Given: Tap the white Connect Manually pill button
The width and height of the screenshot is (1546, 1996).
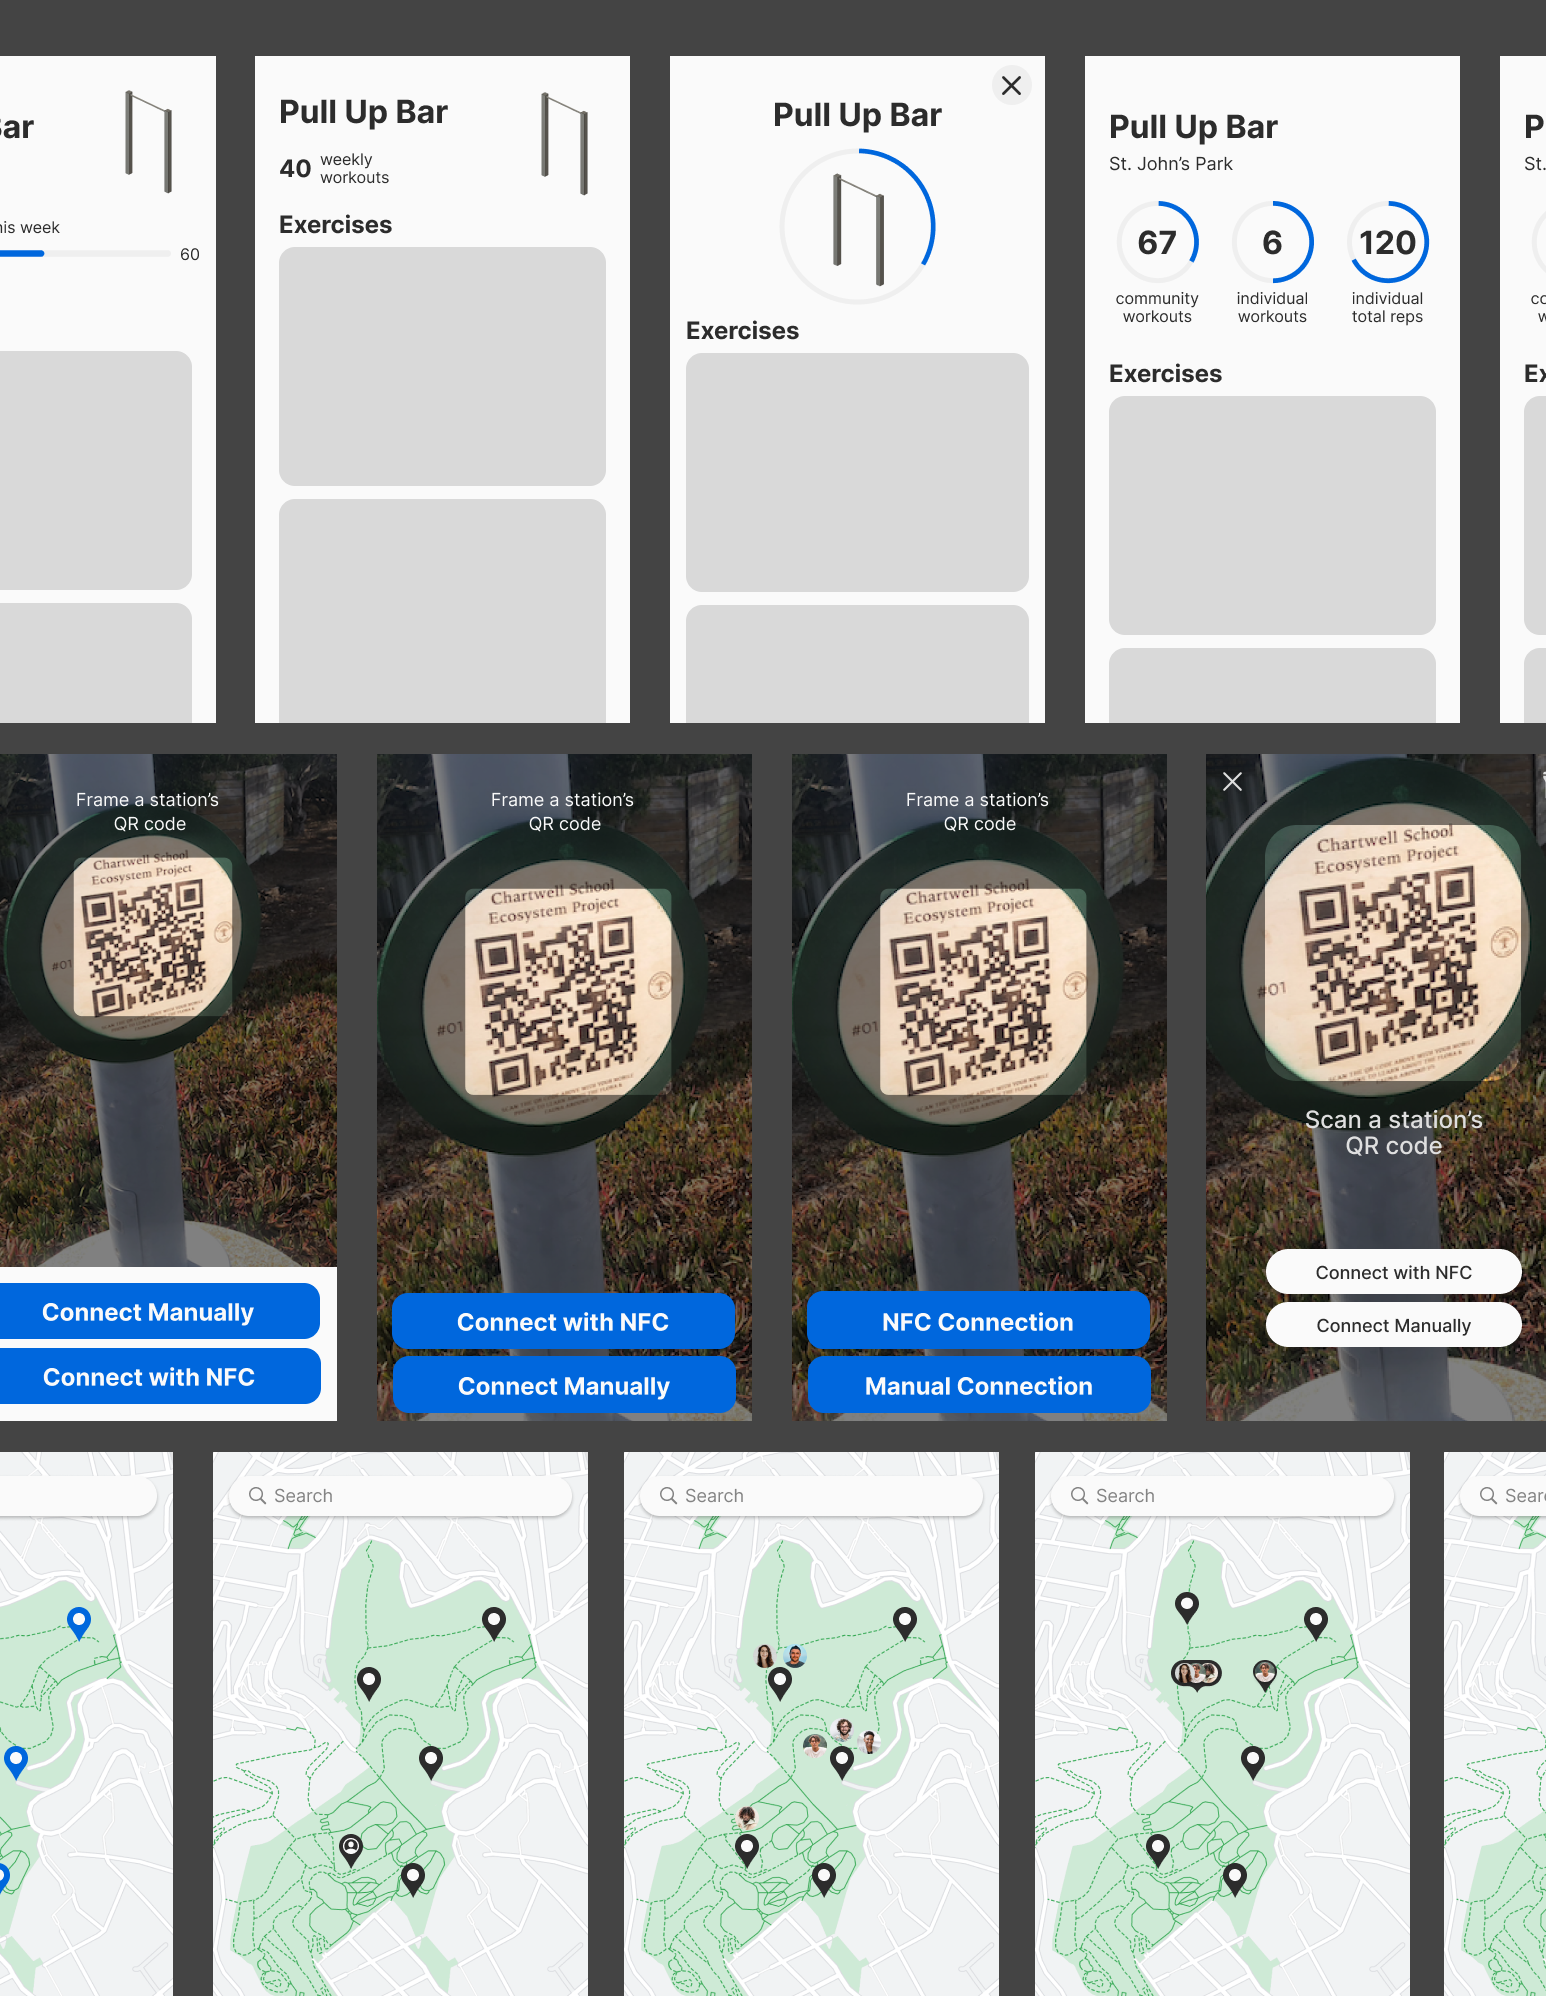Looking at the screenshot, I should click(1393, 1325).
